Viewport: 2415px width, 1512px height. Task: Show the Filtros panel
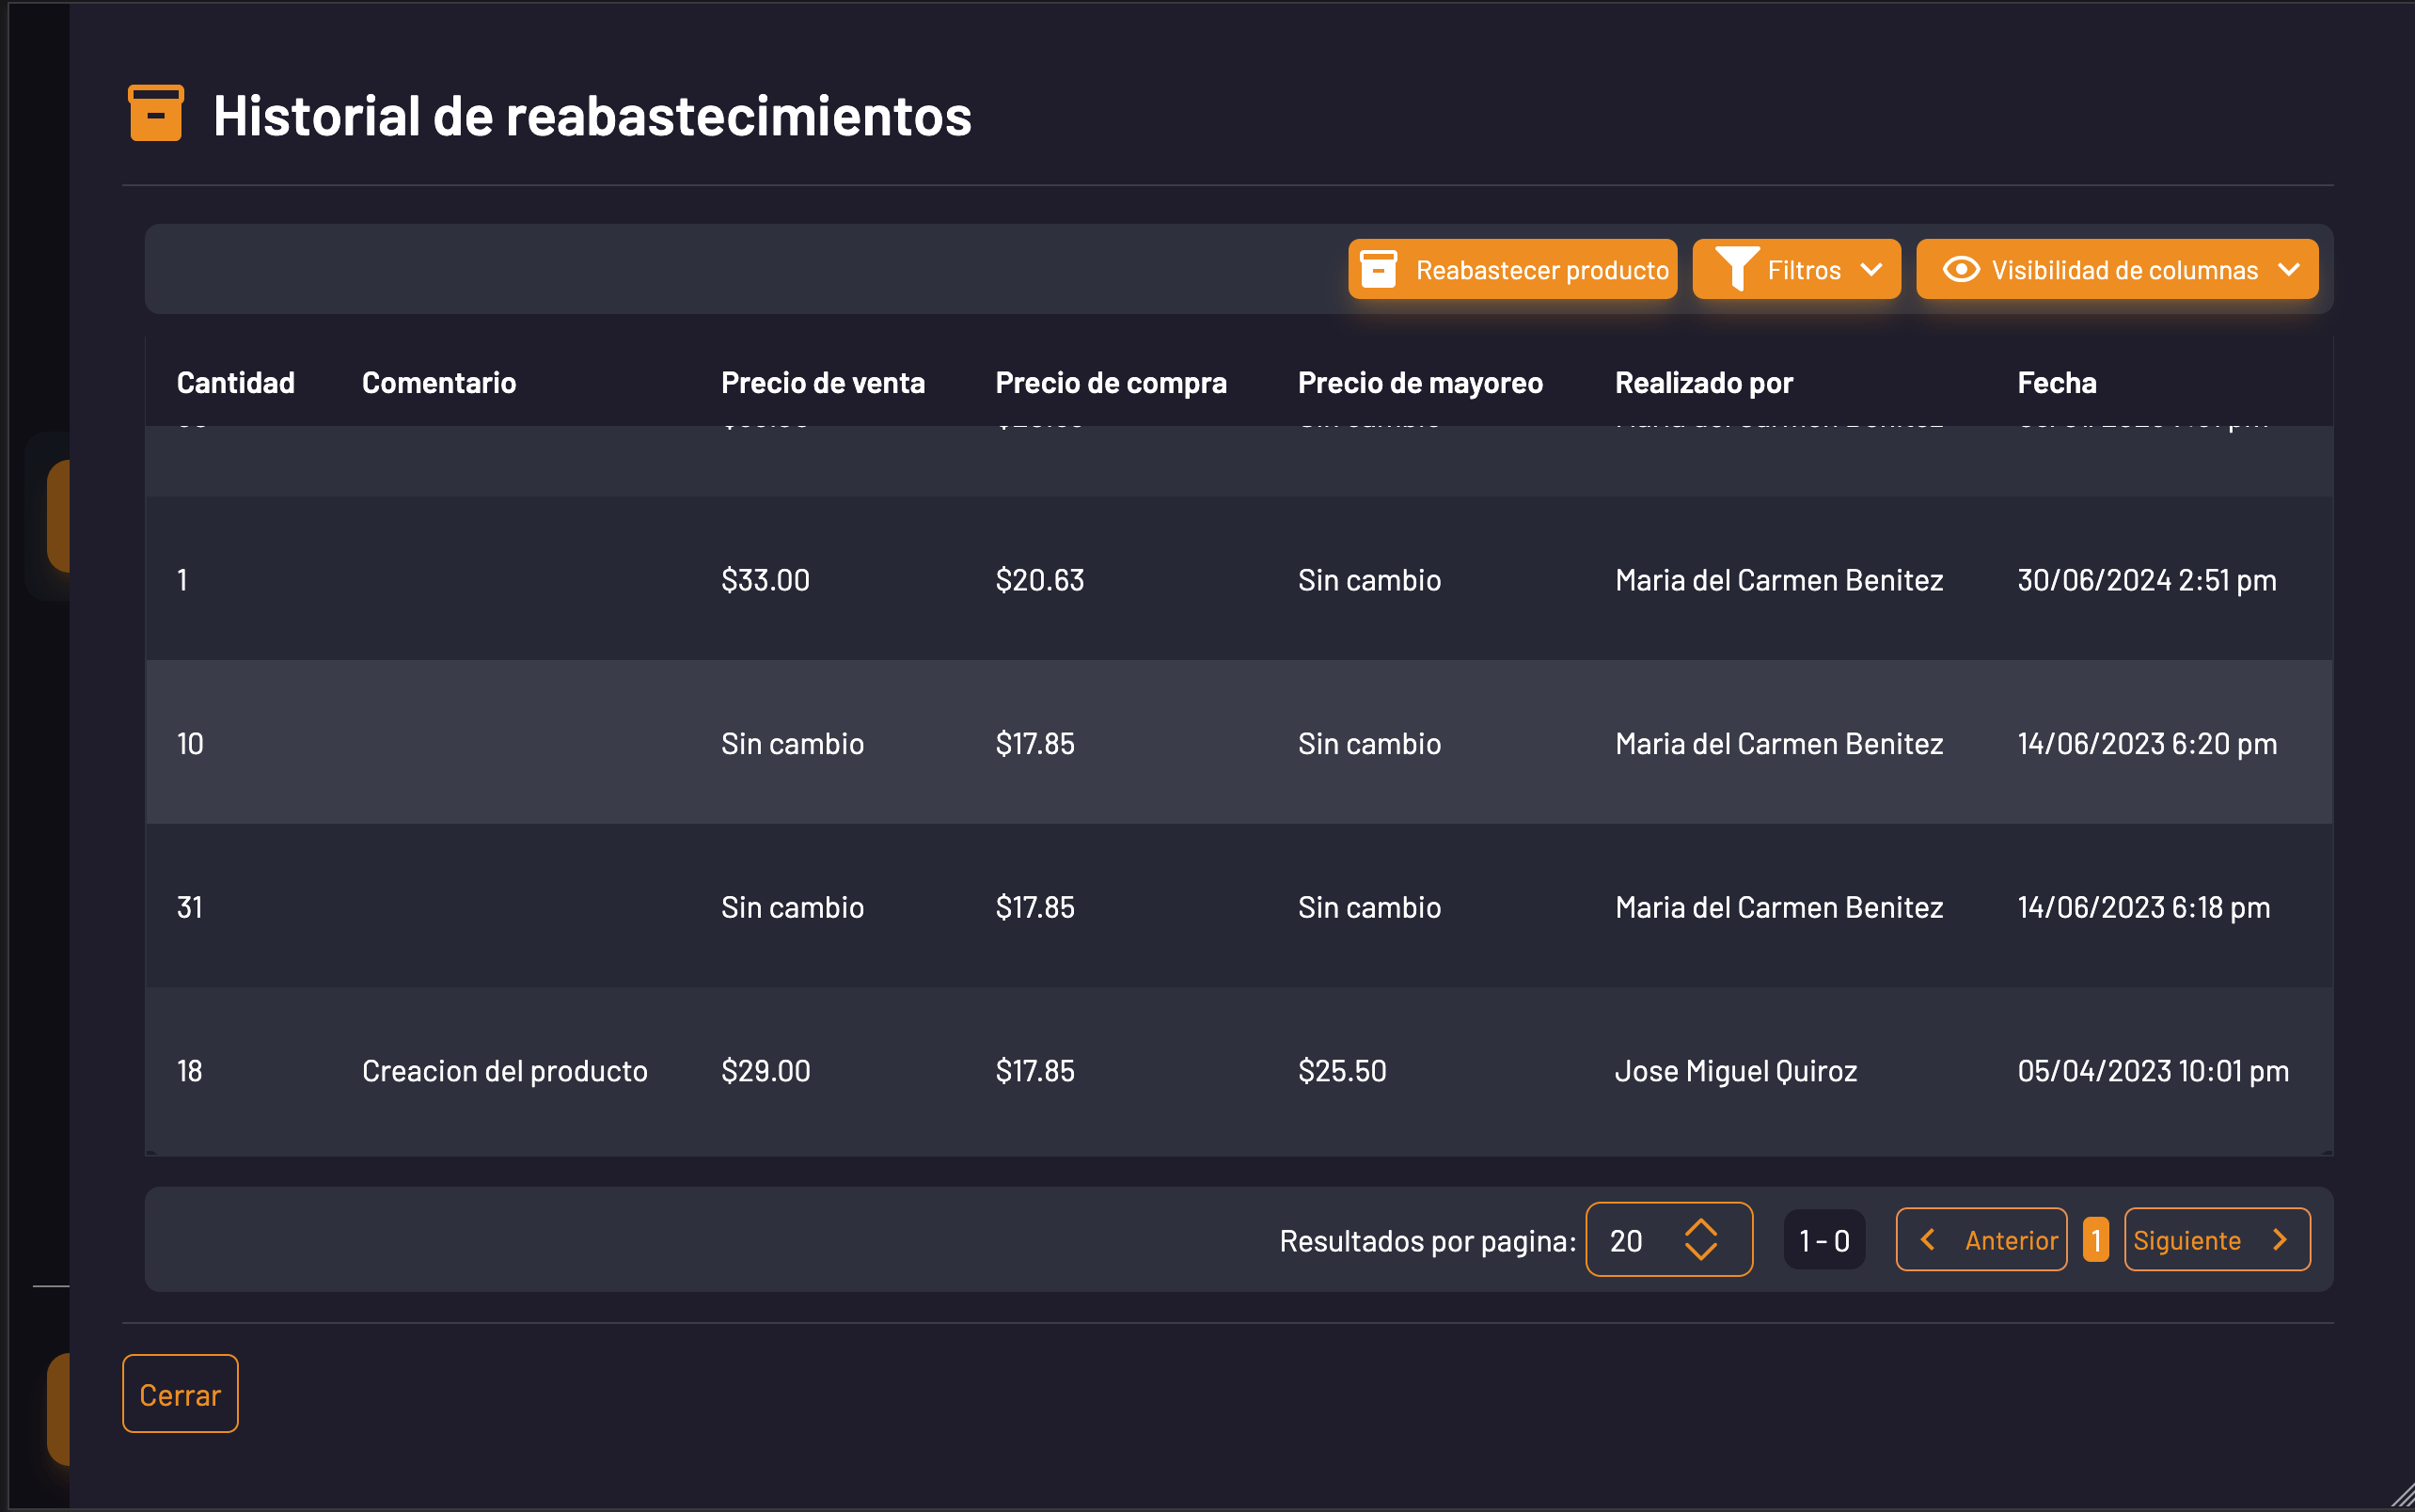(x=1796, y=269)
